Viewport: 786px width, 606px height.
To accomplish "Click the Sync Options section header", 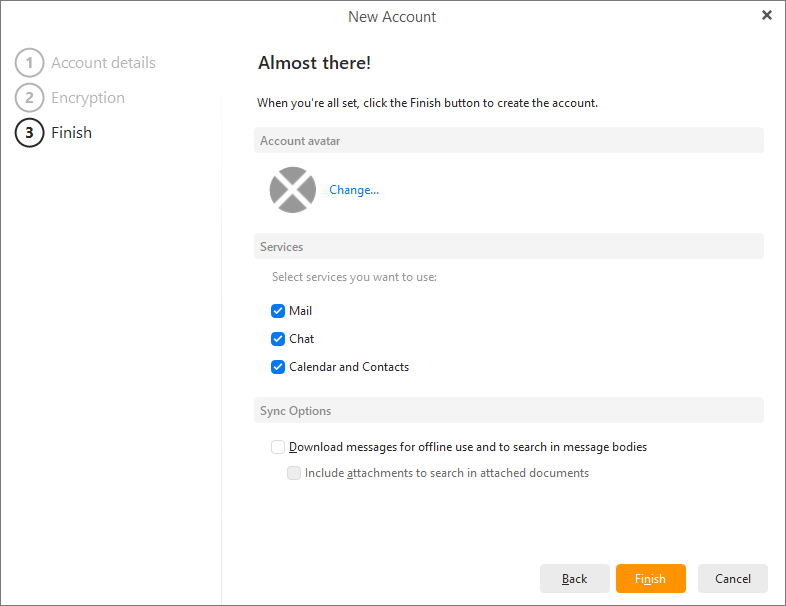I will pyautogui.click(x=508, y=411).
